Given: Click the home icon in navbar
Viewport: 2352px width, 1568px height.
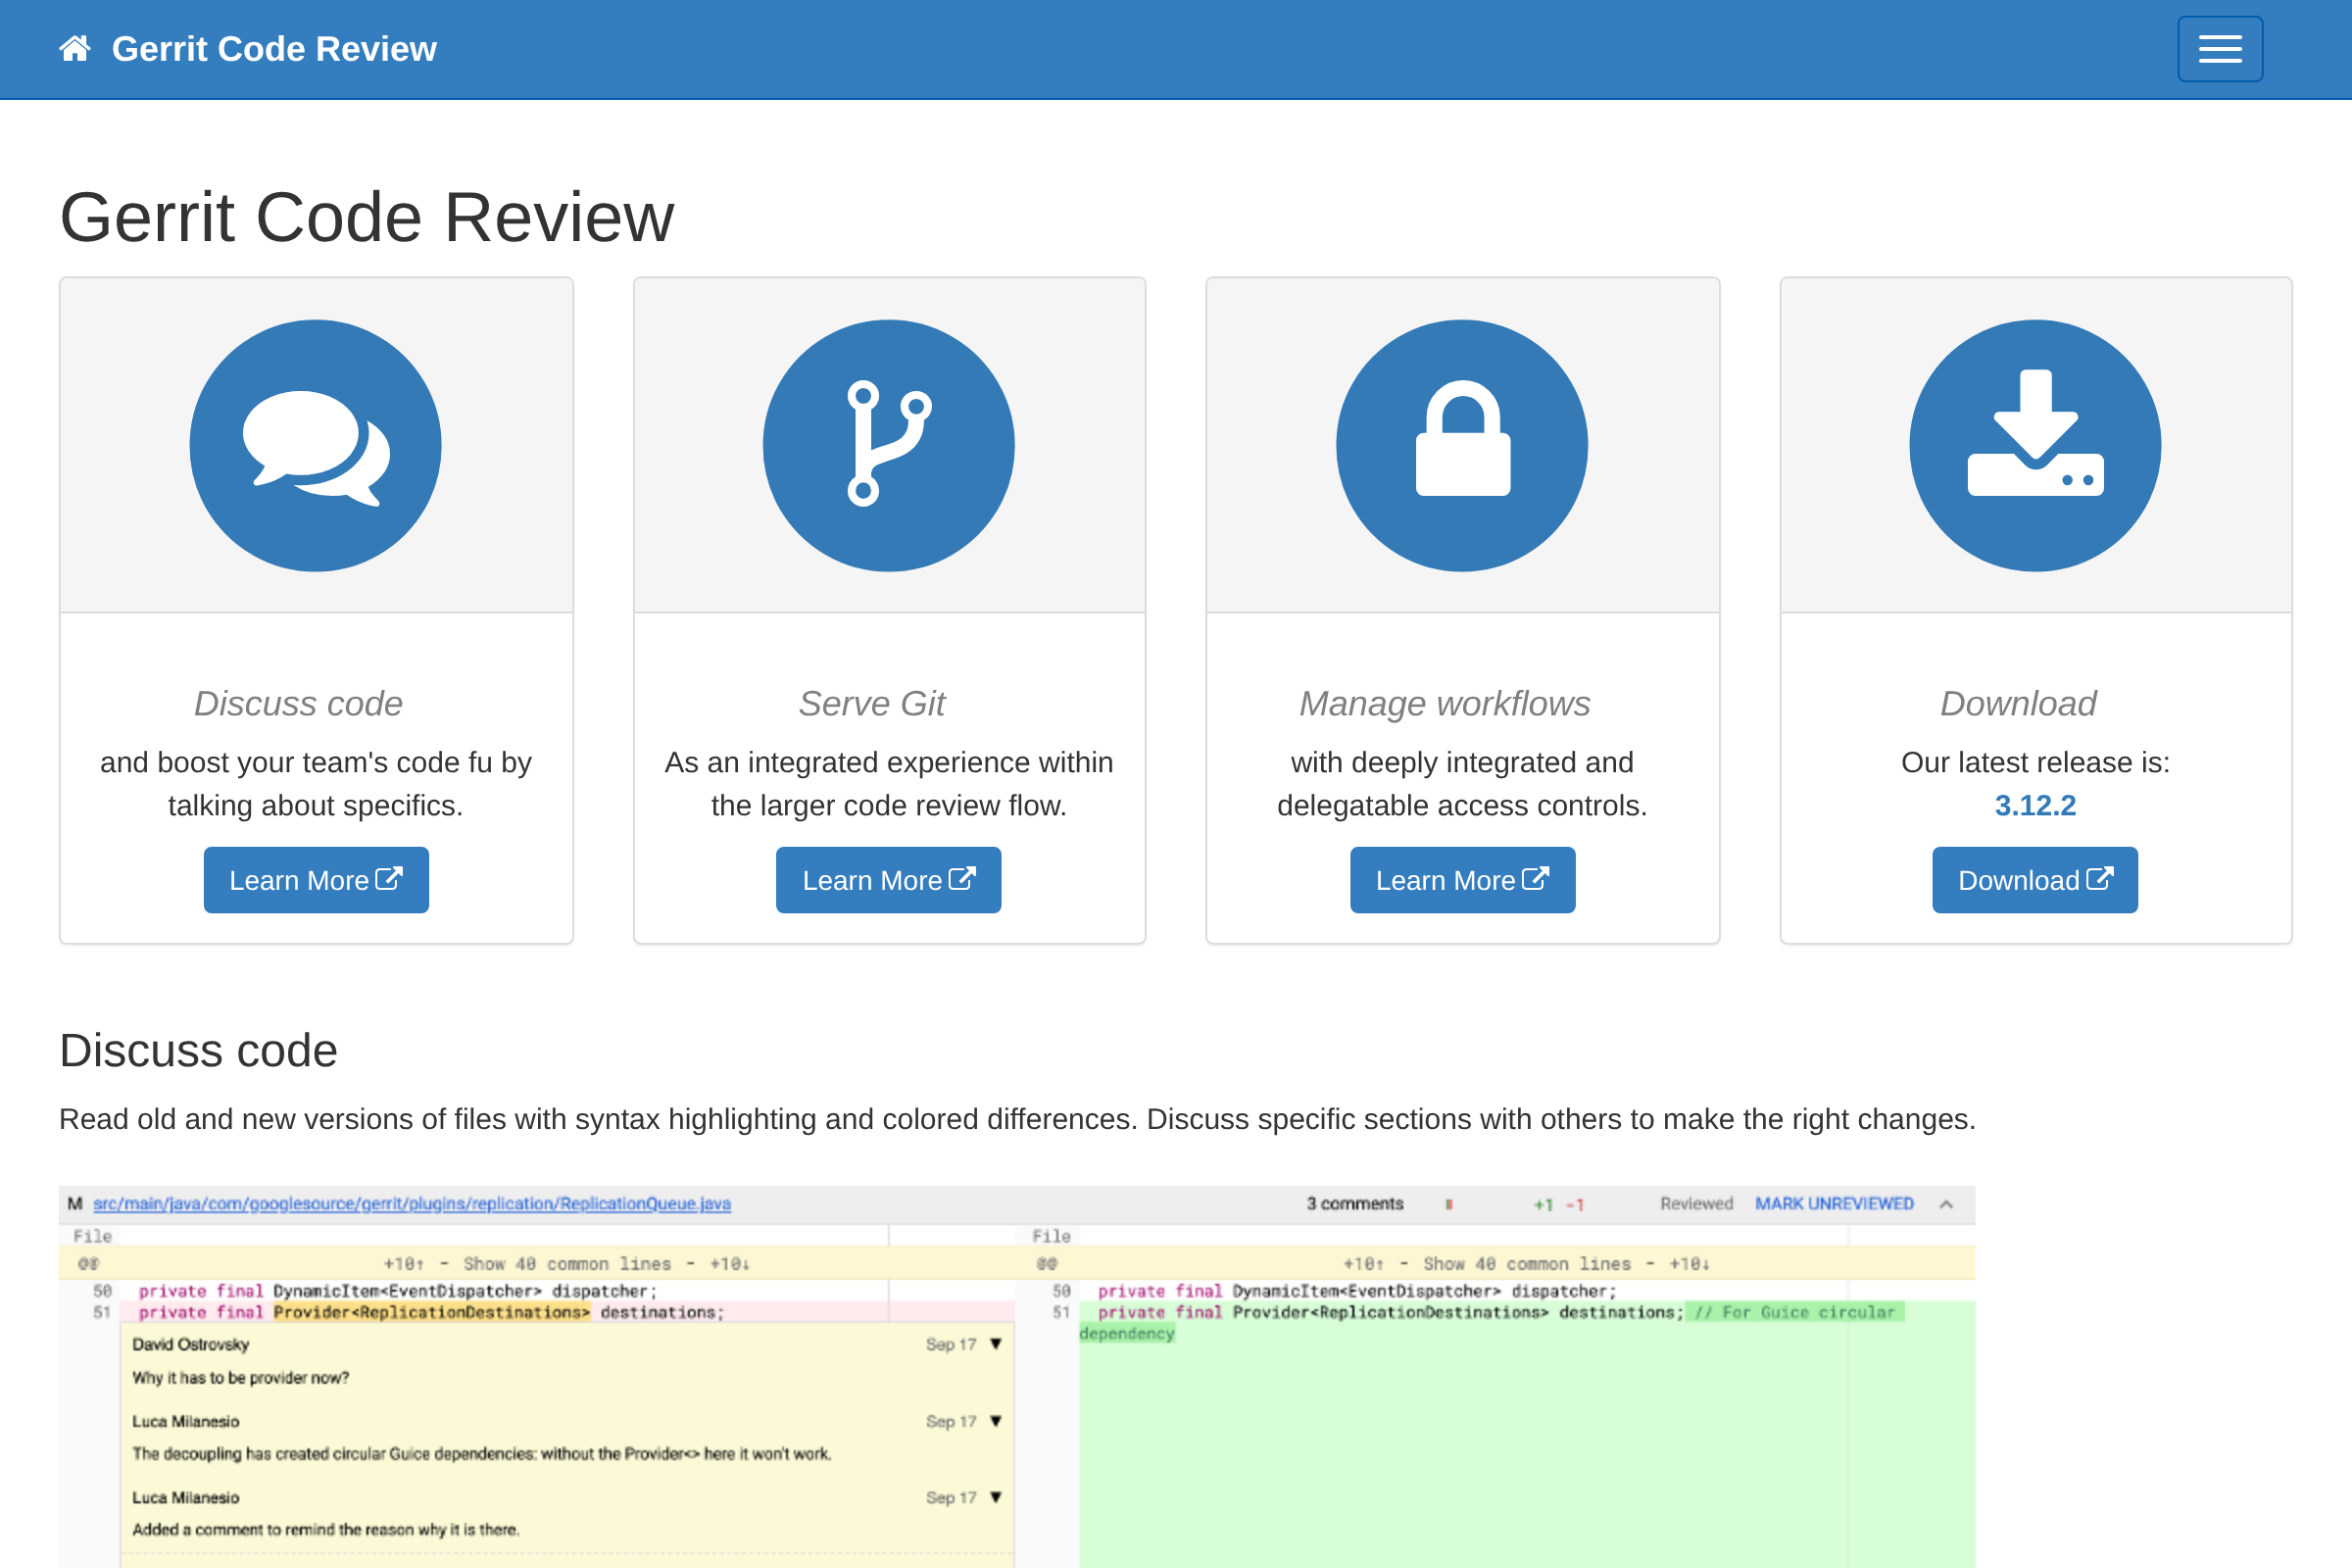Looking at the screenshot, I should (x=75, y=48).
